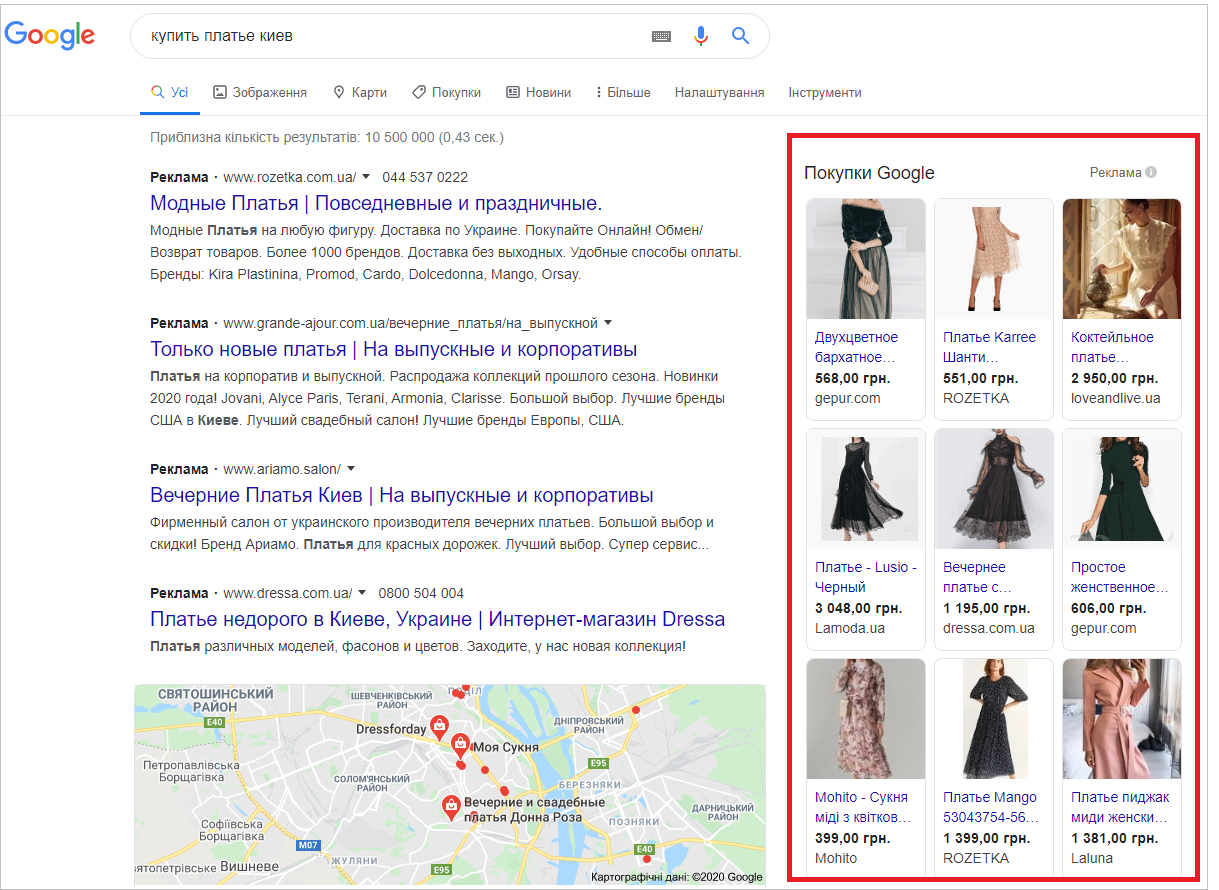
Task: Click seller name Laluna
Action: [1092, 858]
